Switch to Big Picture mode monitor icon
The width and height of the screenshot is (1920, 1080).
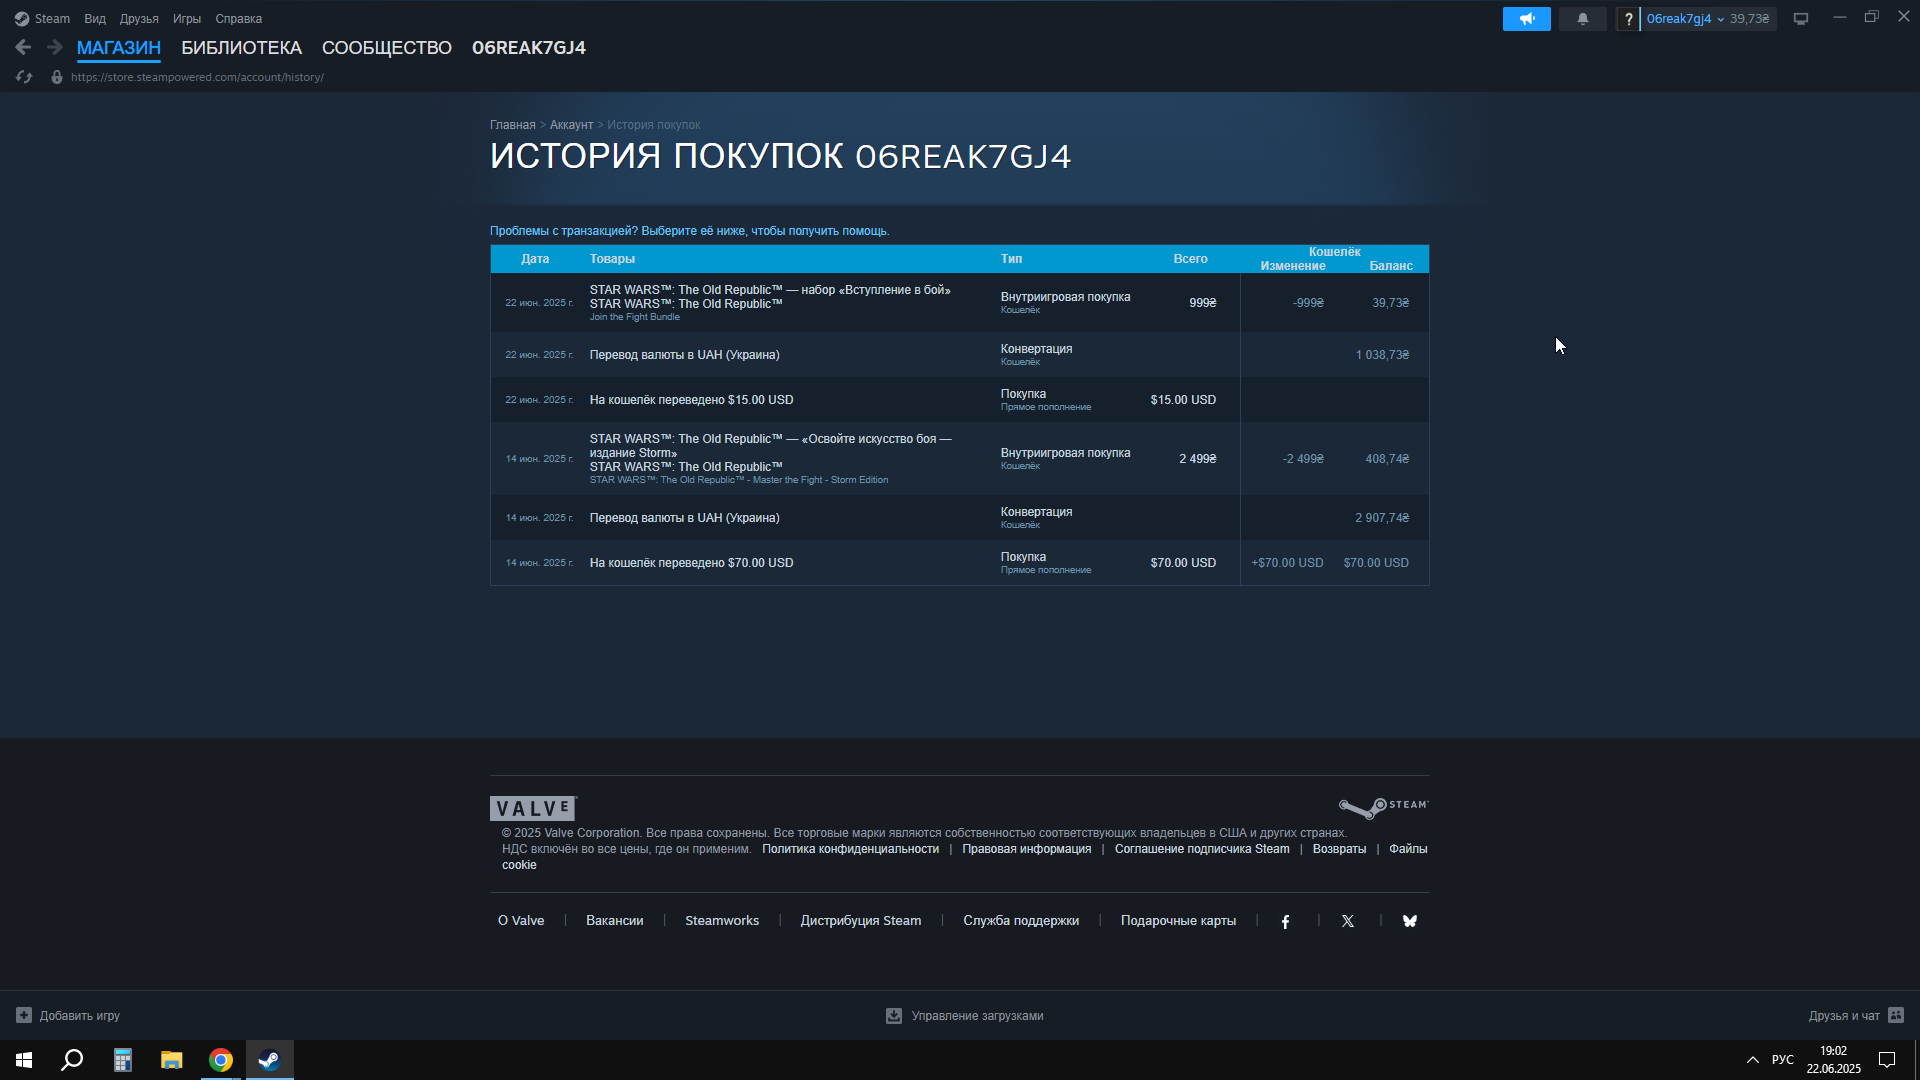(x=1801, y=19)
